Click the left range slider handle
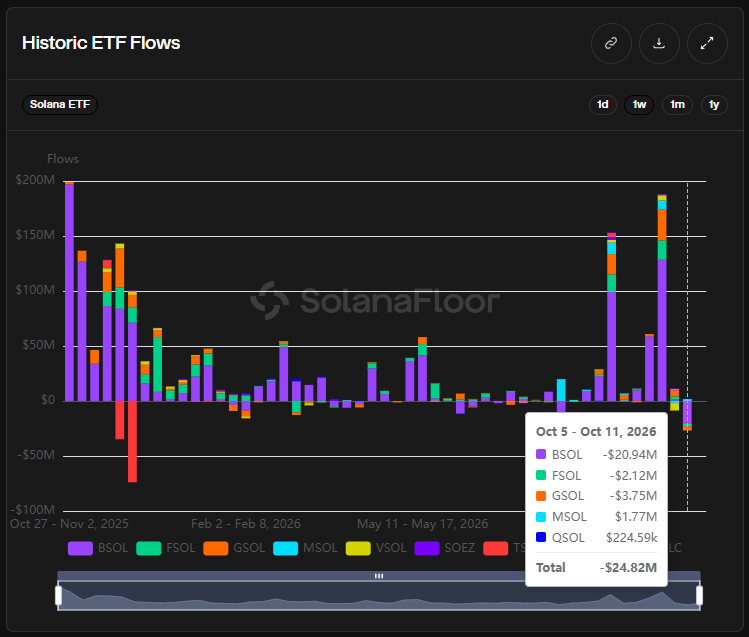This screenshot has width=749, height=637. 58,595
